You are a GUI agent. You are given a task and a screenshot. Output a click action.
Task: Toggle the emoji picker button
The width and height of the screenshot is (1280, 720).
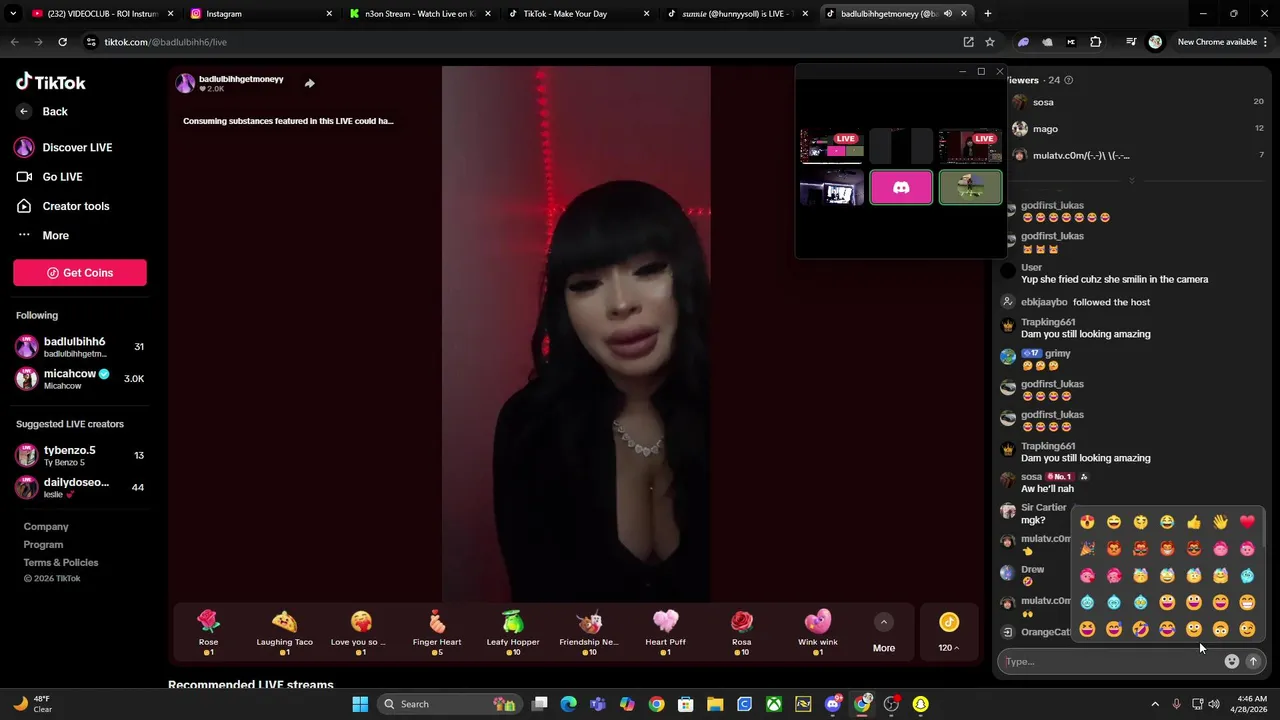point(1232,661)
